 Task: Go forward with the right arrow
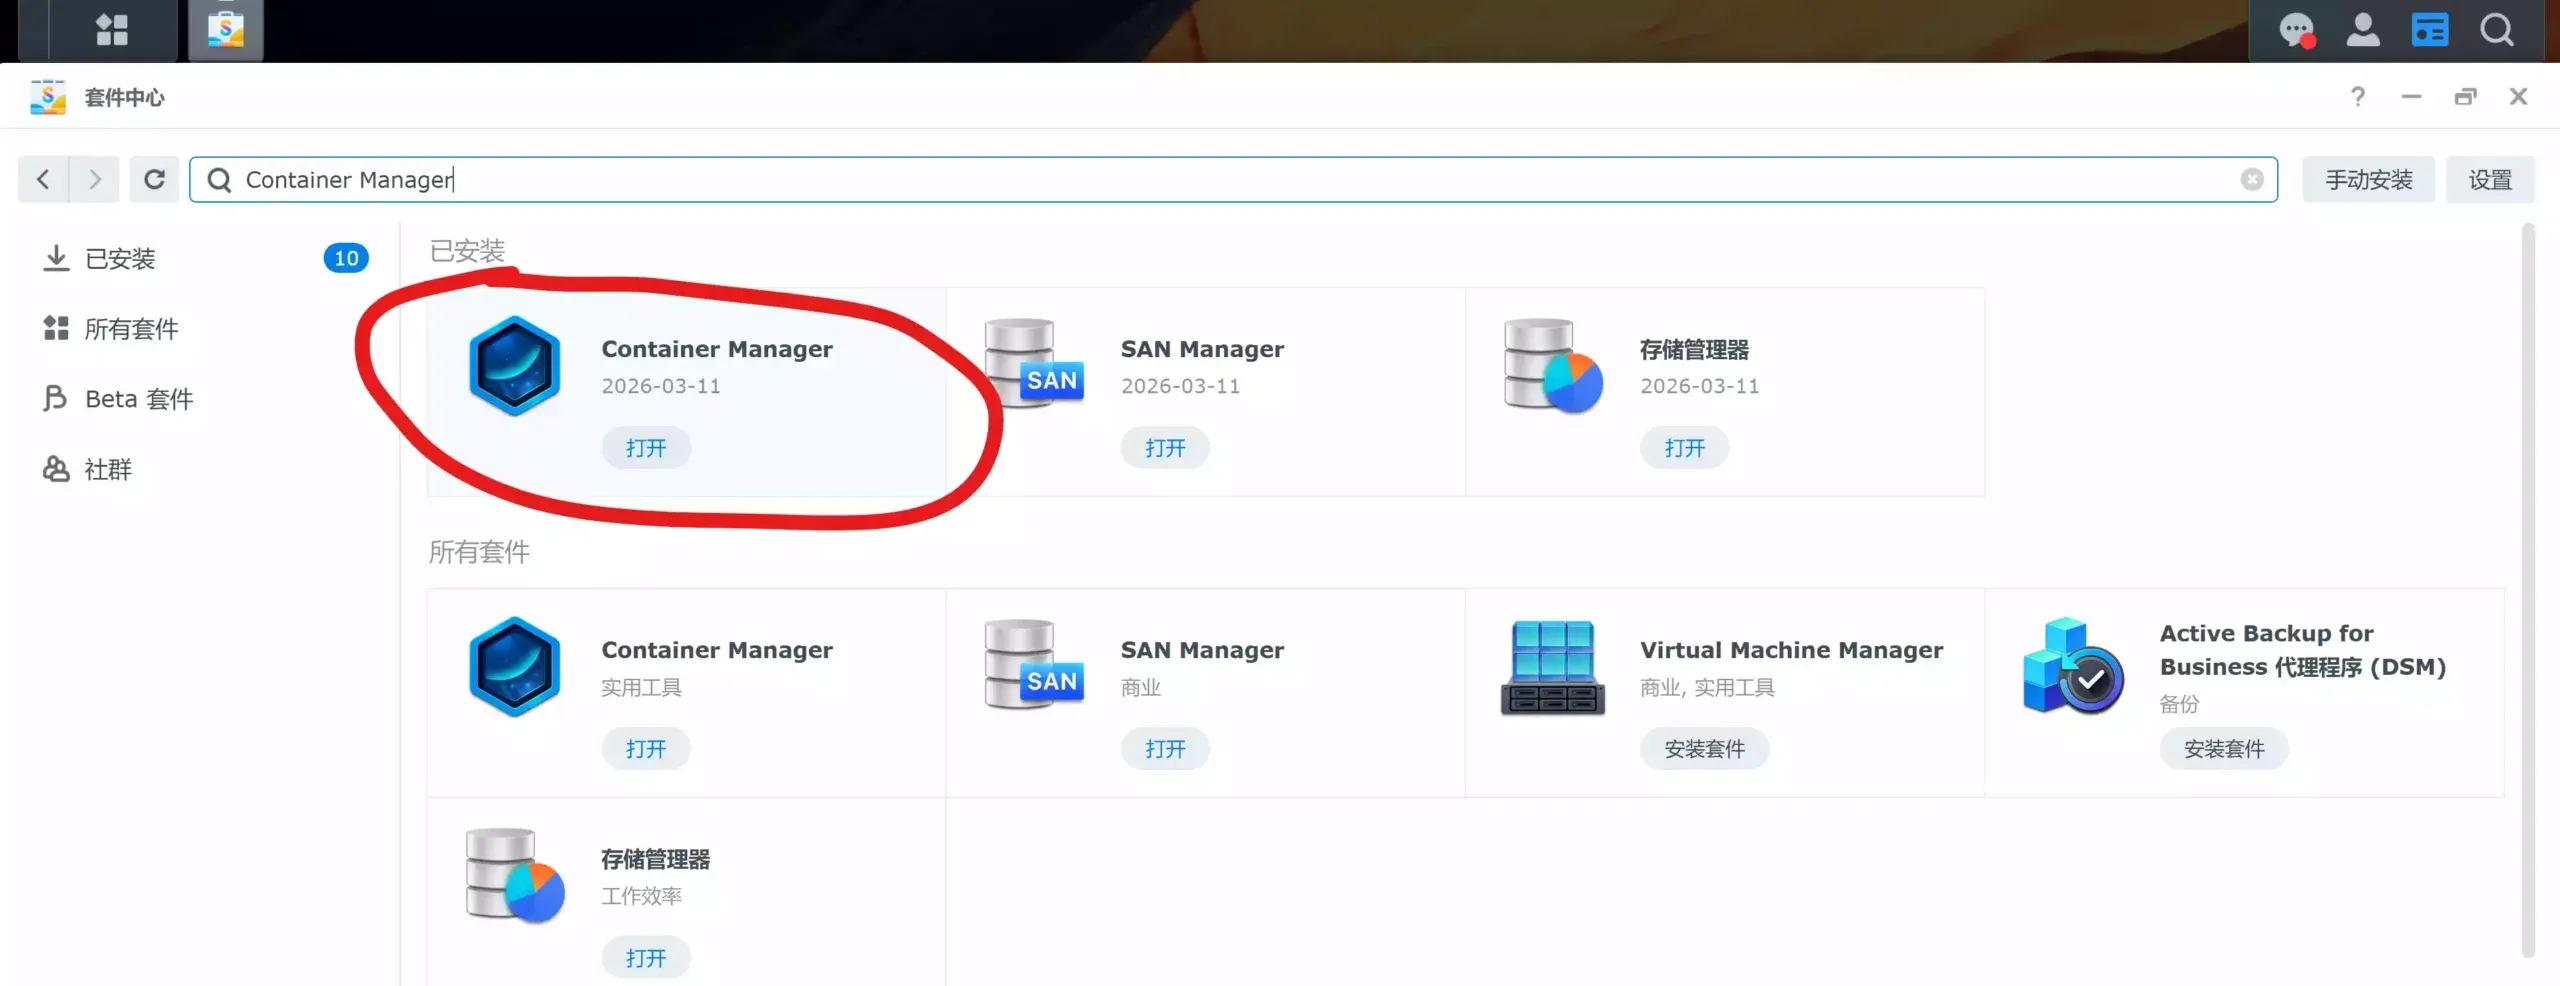tap(95, 179)
